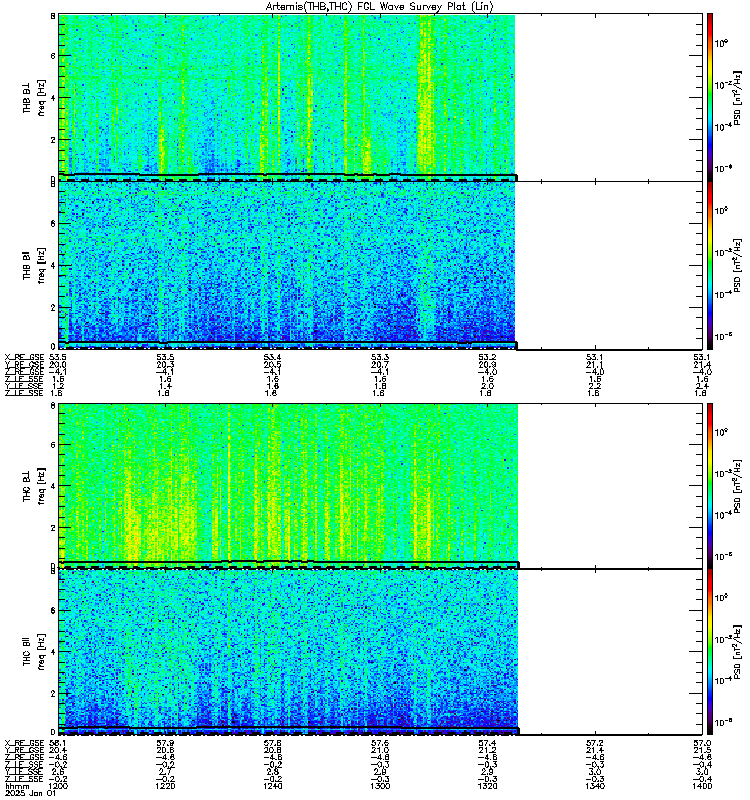Screen dimensions: 750x800
Task: Select the THB B∥ panel colorbar
Action: pos(710,265)
